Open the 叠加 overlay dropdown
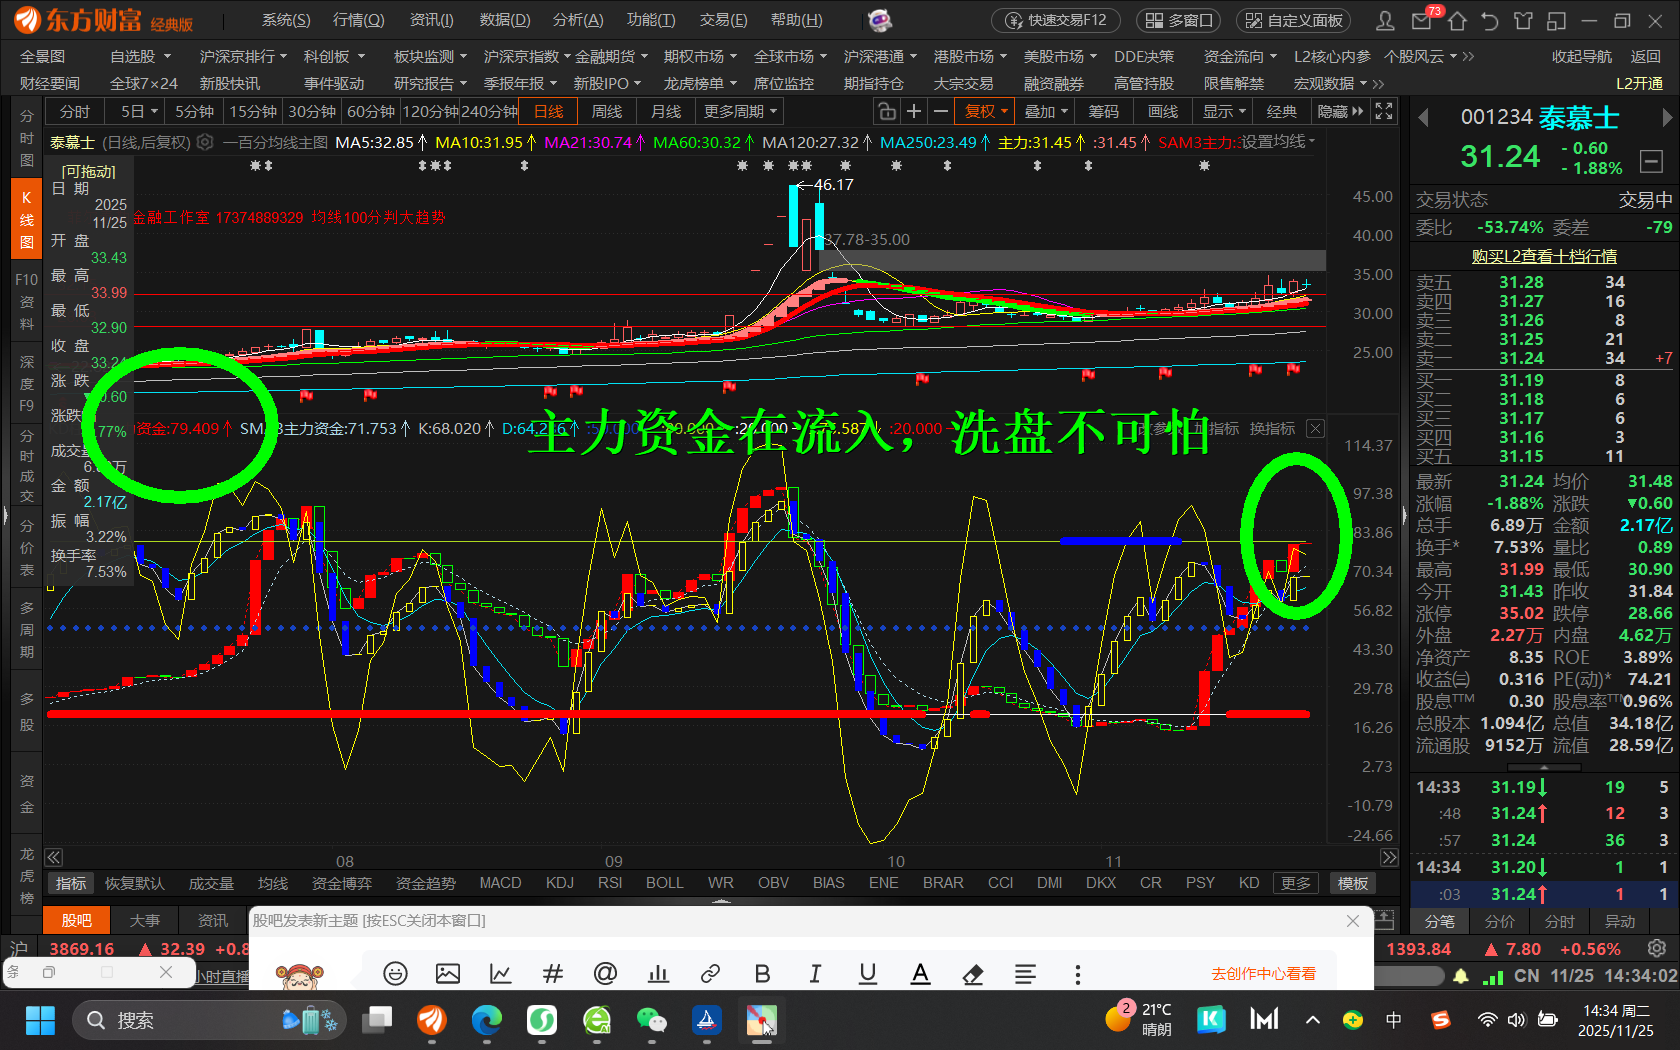Image resolution: width=1680 pixels, height=1050 pixels. tap(1046, 111)
